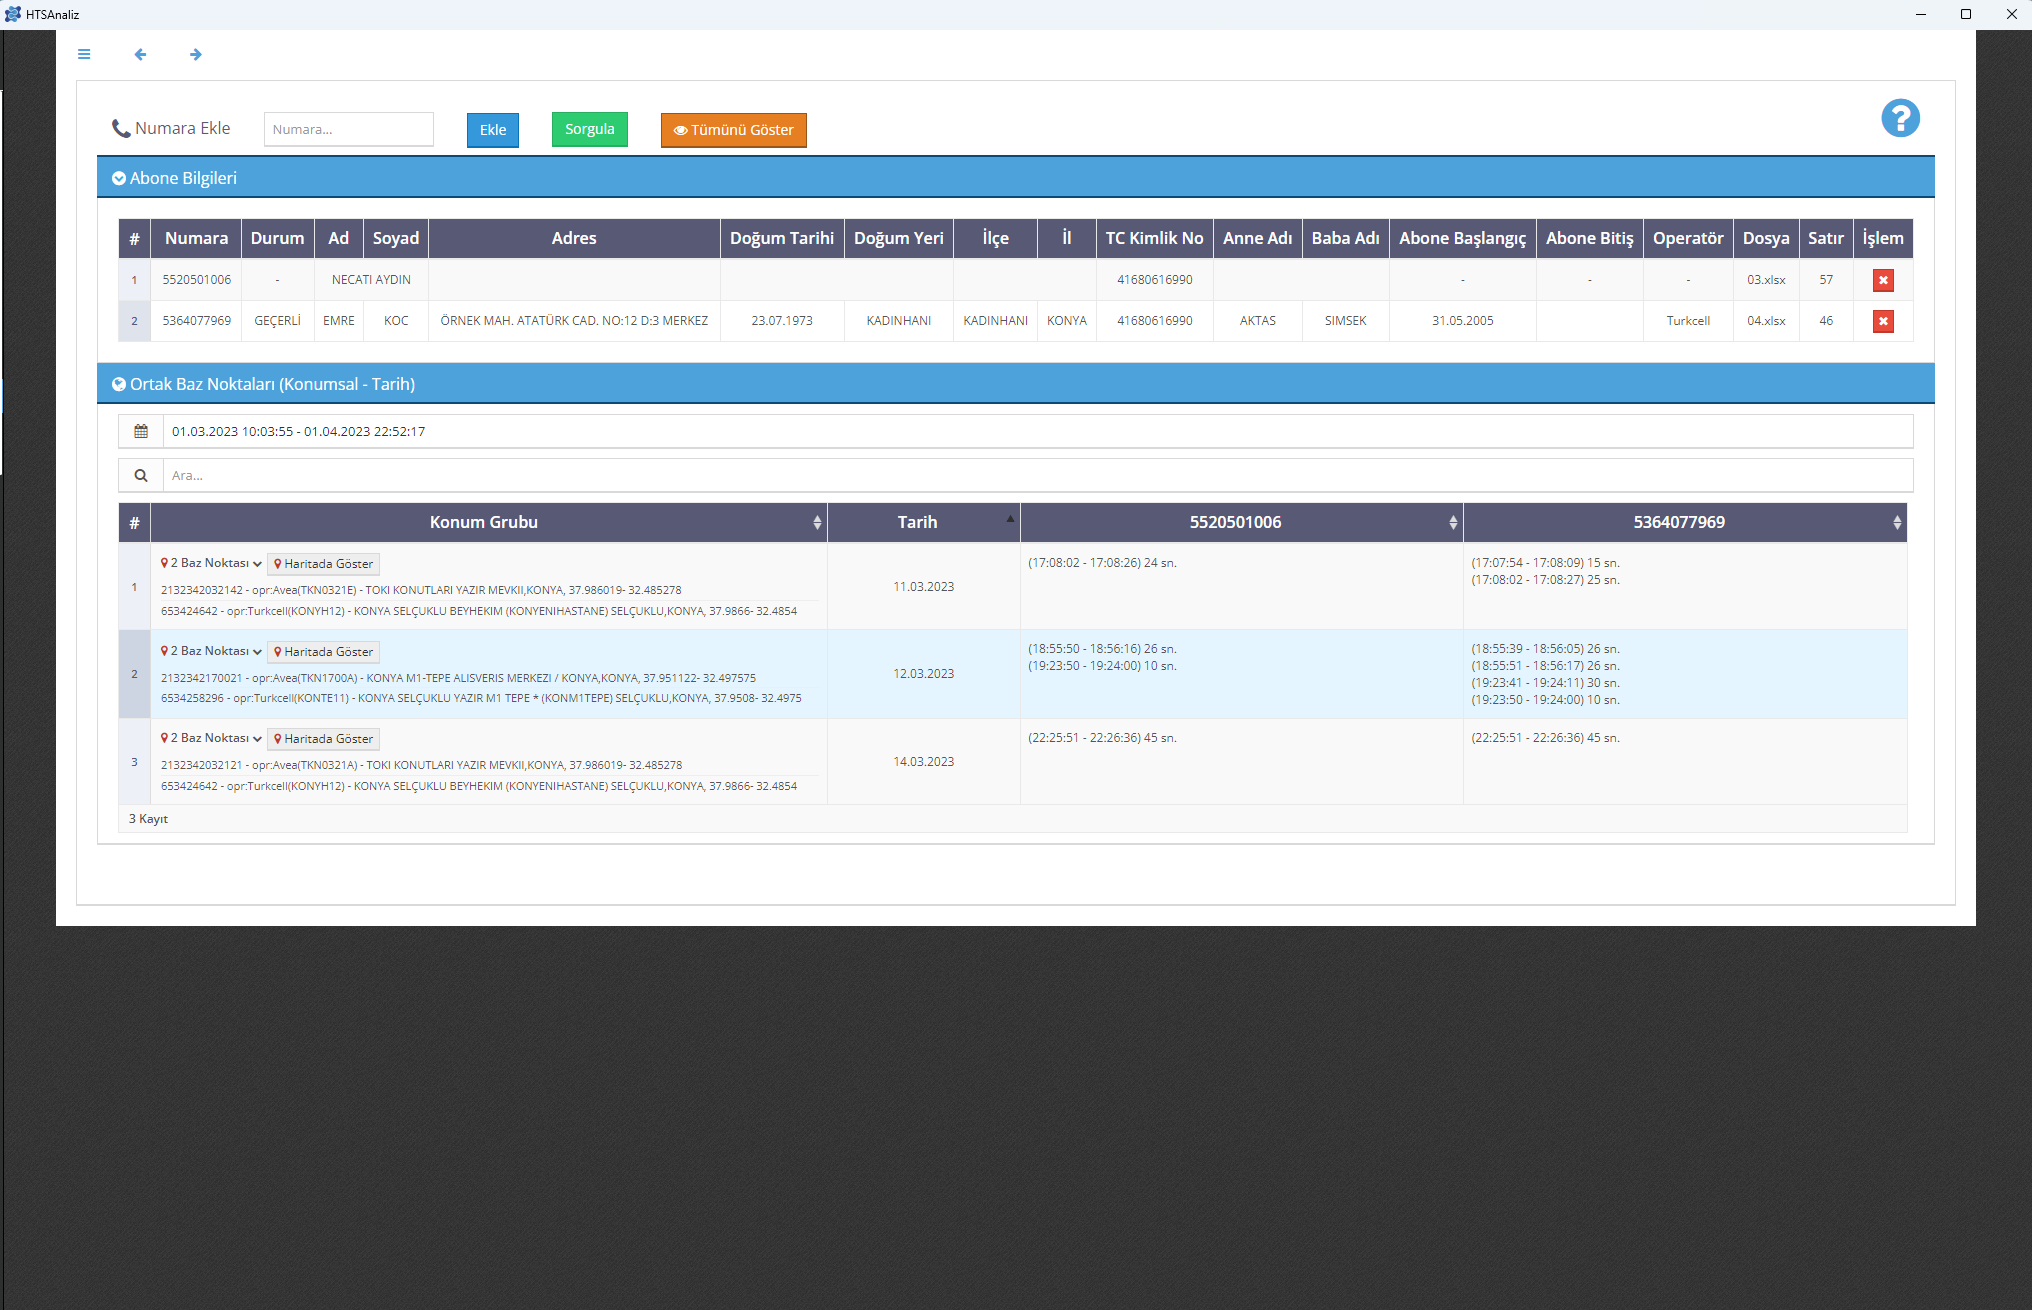The image size is (2032, 1310).
Task: Open the date range field
Action: click(x=1038, y=431)
